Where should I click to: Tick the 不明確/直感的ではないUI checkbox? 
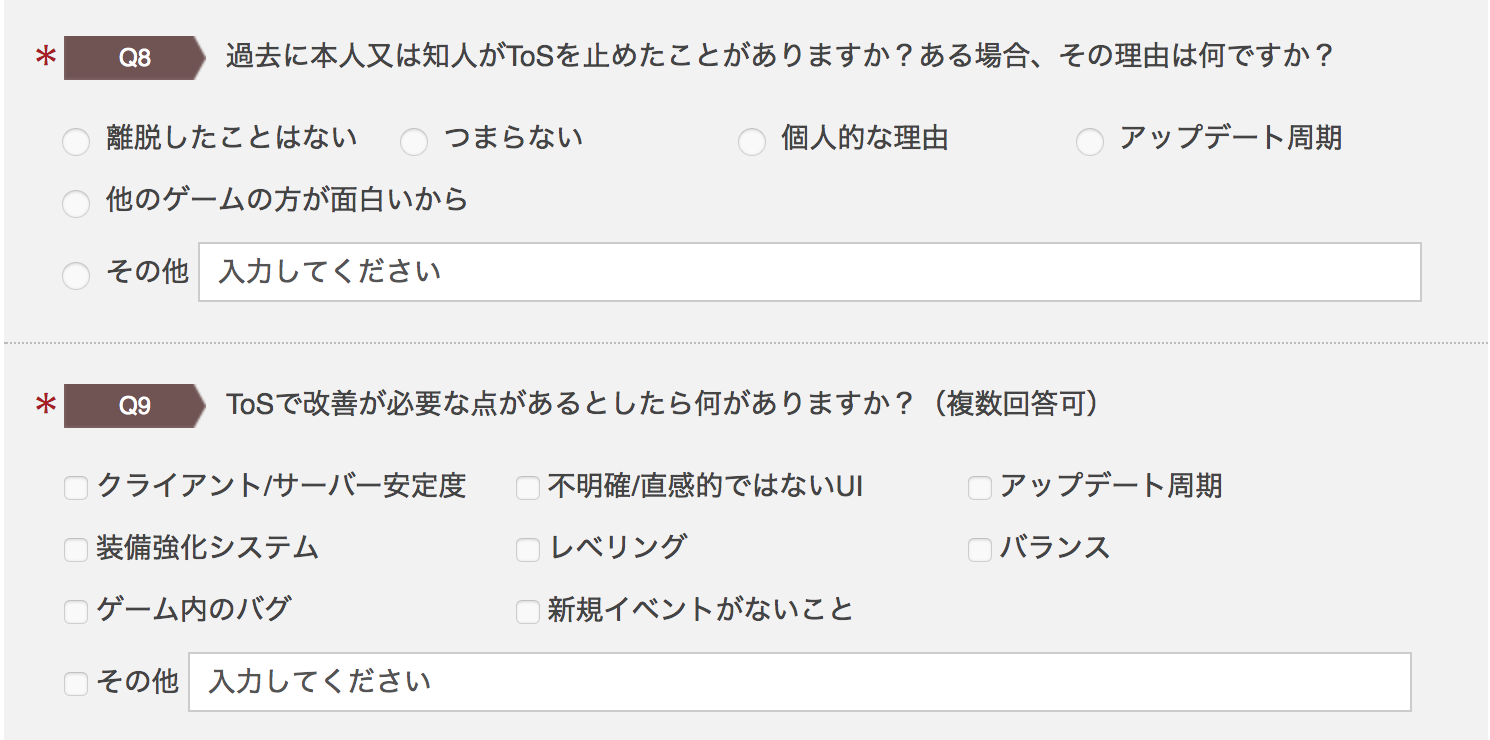coord(528,488)
